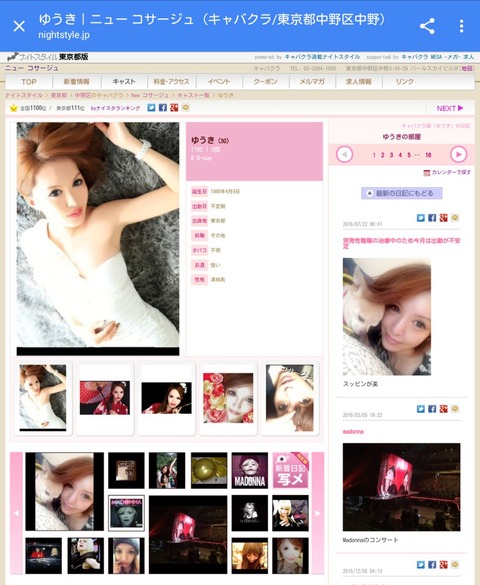Open the イベント navigation tab
This screenshot has height=585, width=480.
coord(219,81)
